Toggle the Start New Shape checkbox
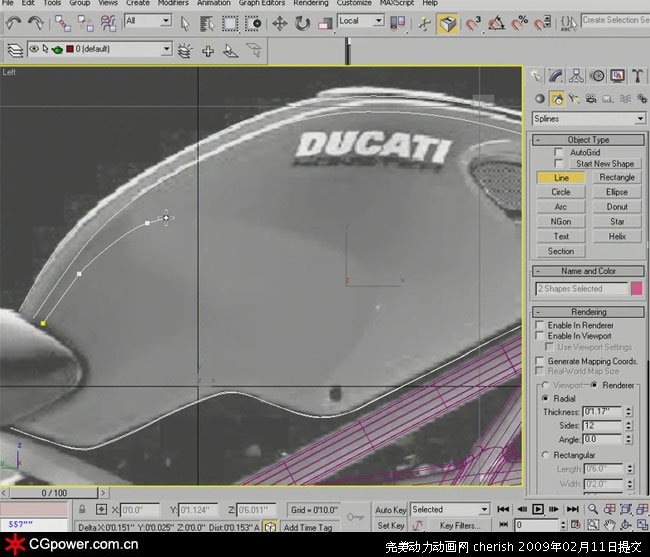This screenshot has height=557, width=650. (558, 163)
